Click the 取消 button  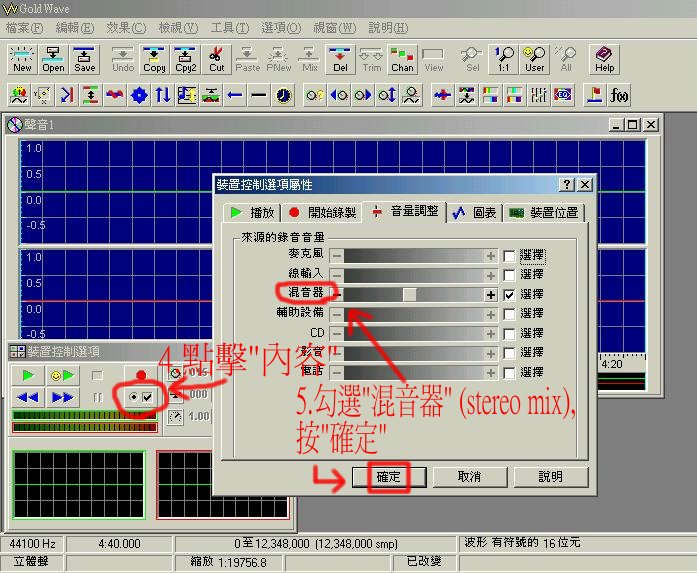[x=469, y=477]
